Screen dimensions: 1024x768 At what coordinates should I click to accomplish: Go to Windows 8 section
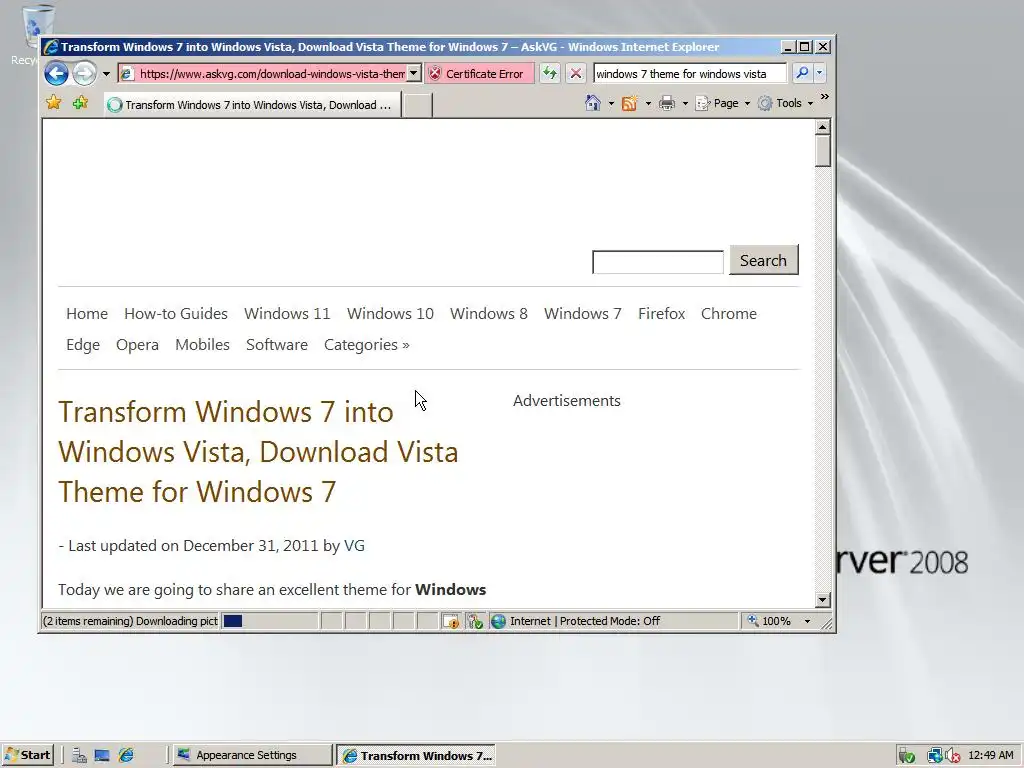tap(488, 313)
